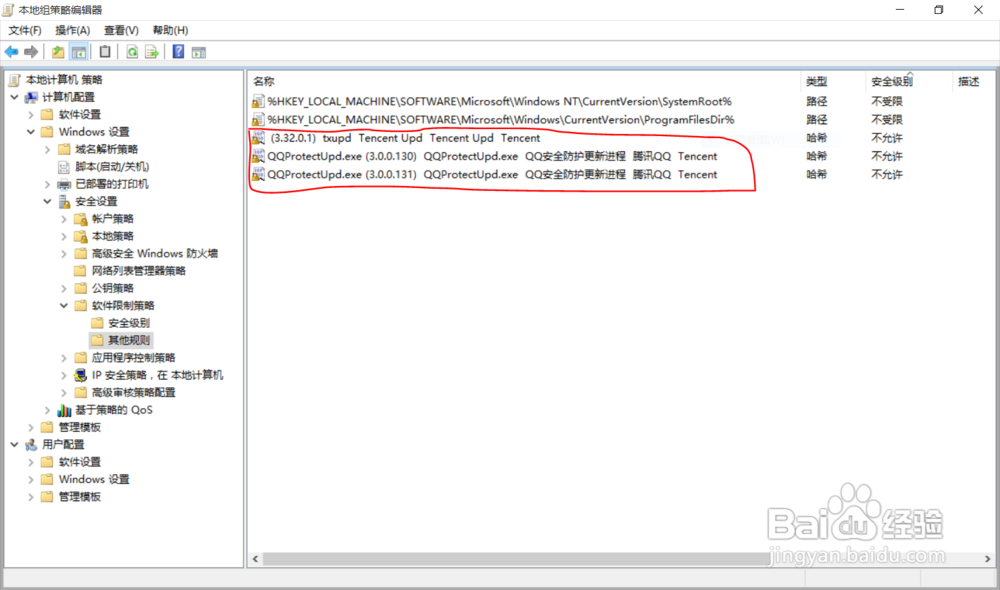Click the 用户配置 user icon
This screenshot has width=1000, height=590.
[31, 445]
